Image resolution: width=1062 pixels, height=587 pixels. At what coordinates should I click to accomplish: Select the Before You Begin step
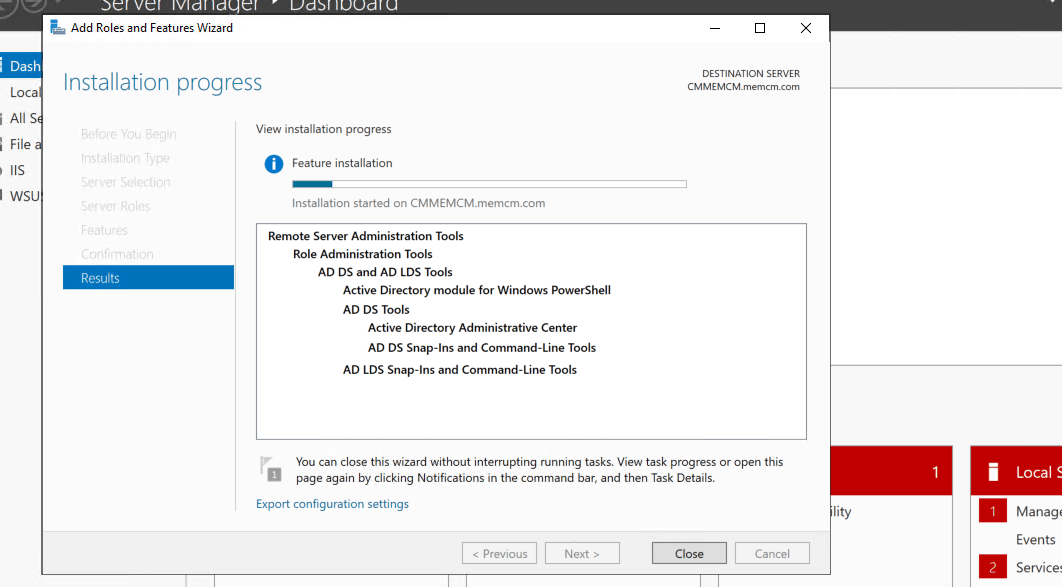[x=129, y=134]
